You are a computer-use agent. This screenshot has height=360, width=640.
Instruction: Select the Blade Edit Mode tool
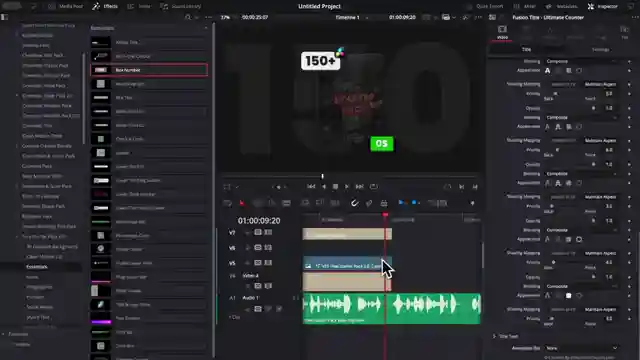click(x=287, y=203)
